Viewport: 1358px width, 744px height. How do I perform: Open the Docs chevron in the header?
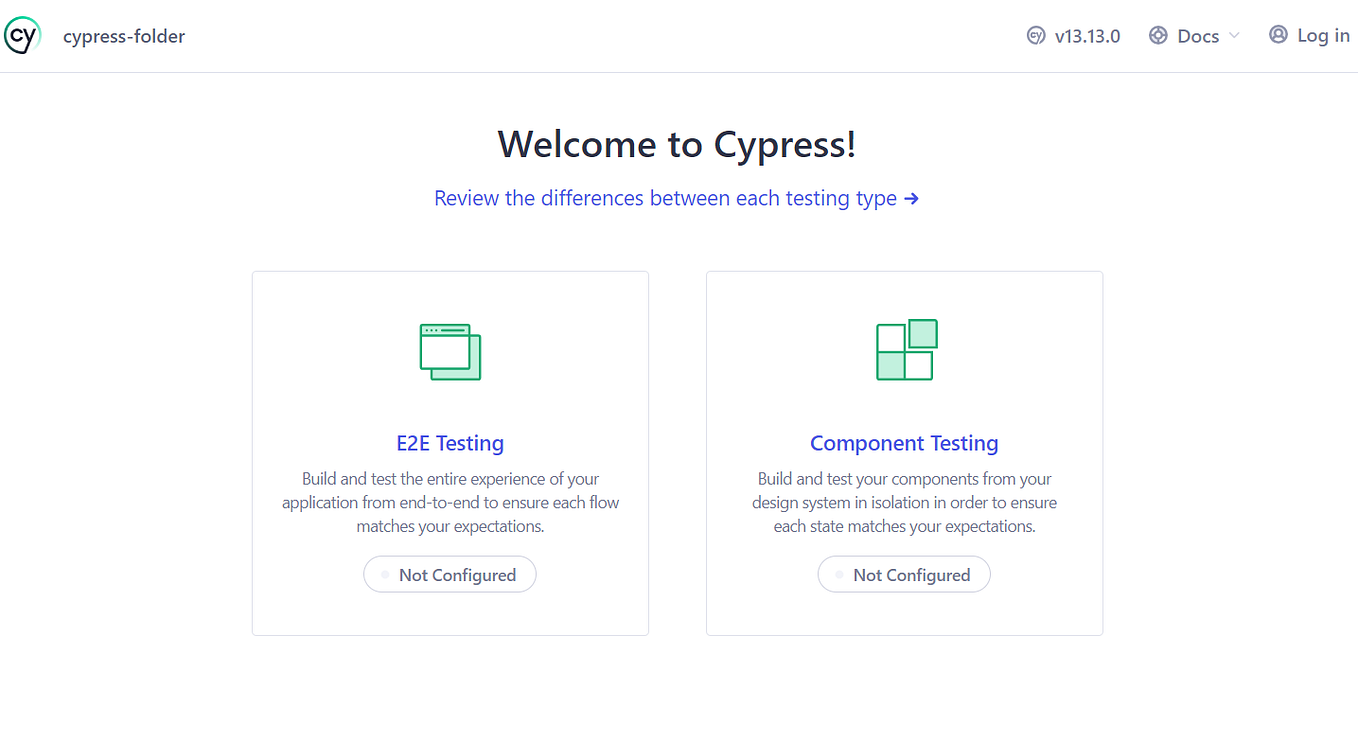coord(1236,36)
